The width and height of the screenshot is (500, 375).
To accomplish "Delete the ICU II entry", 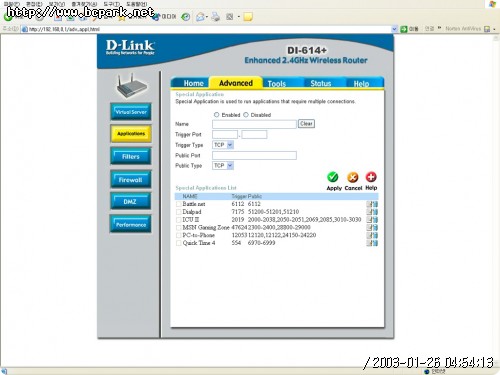I will tap(375, 220).
